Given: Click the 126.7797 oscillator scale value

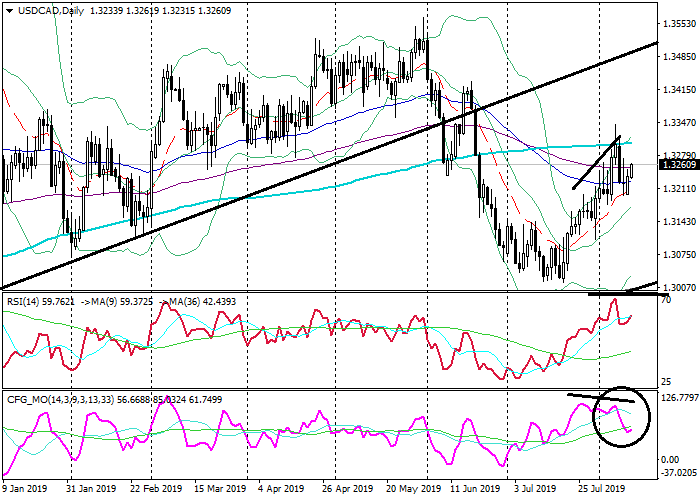Looking at the screenshot, I should click(x=679, y=397).
